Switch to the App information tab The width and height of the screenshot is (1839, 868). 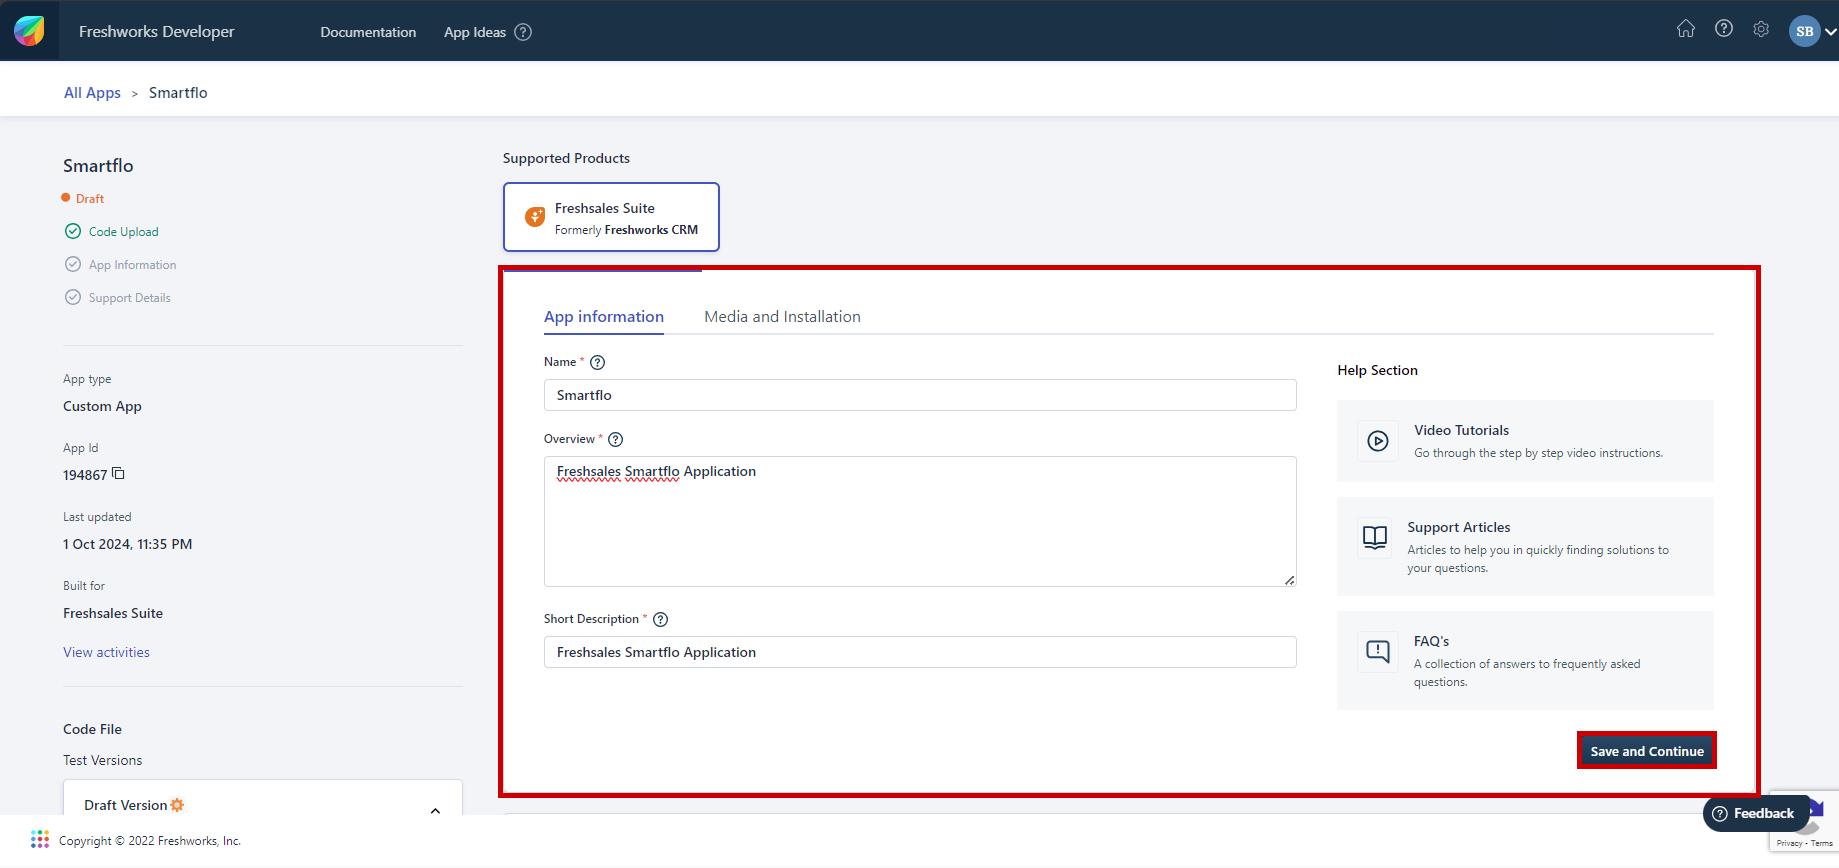[x=604, y=316]
